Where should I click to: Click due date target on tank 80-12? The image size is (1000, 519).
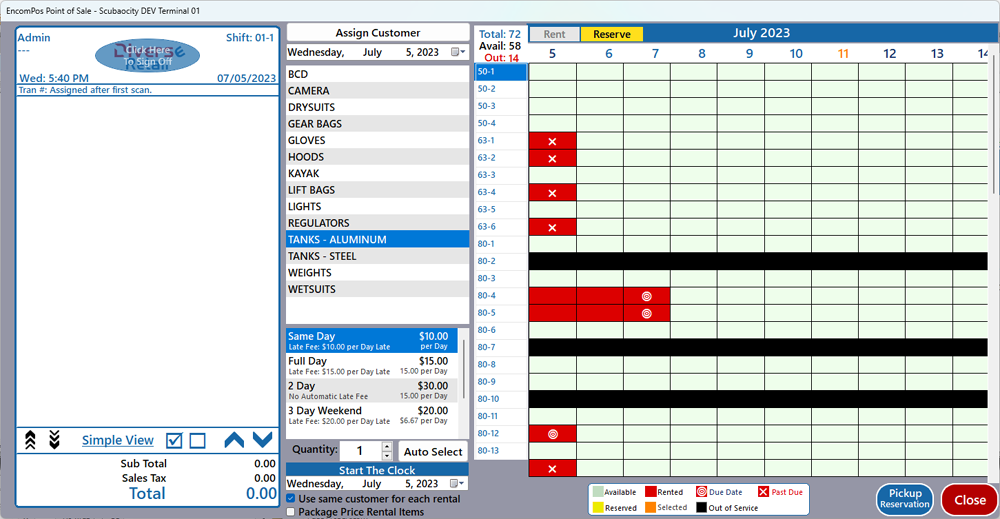[552, 434]
